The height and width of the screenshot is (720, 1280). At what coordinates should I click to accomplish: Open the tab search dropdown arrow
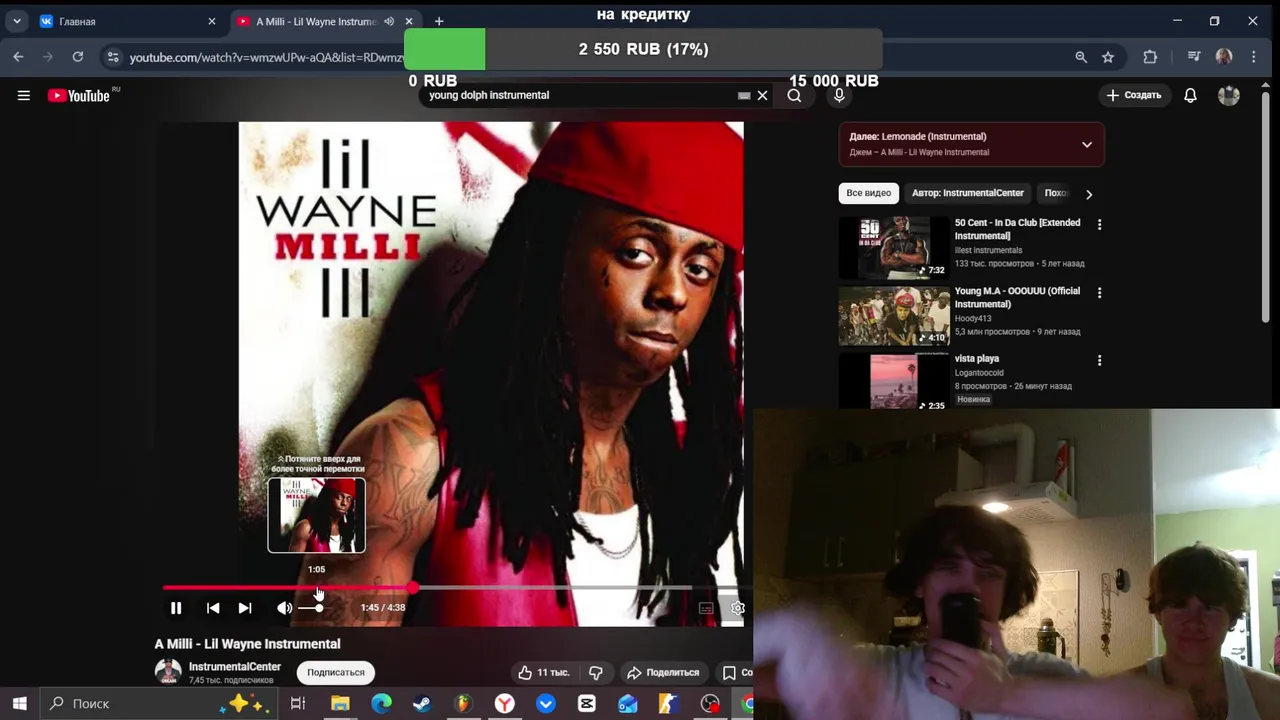(16, 21)
